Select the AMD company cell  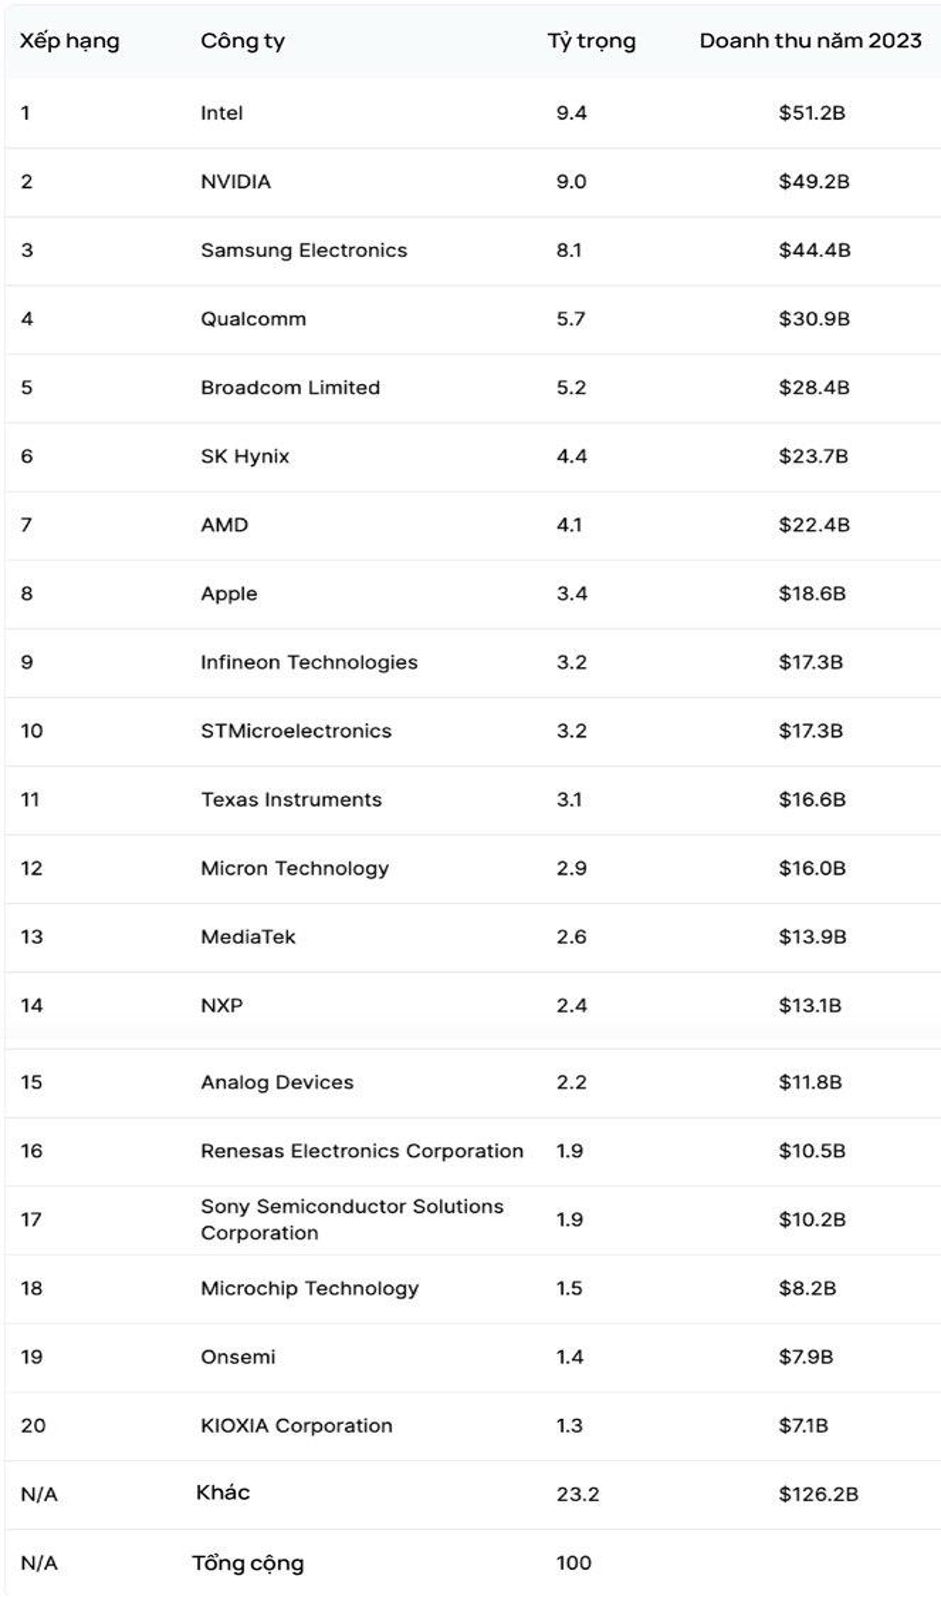point(224,525)
